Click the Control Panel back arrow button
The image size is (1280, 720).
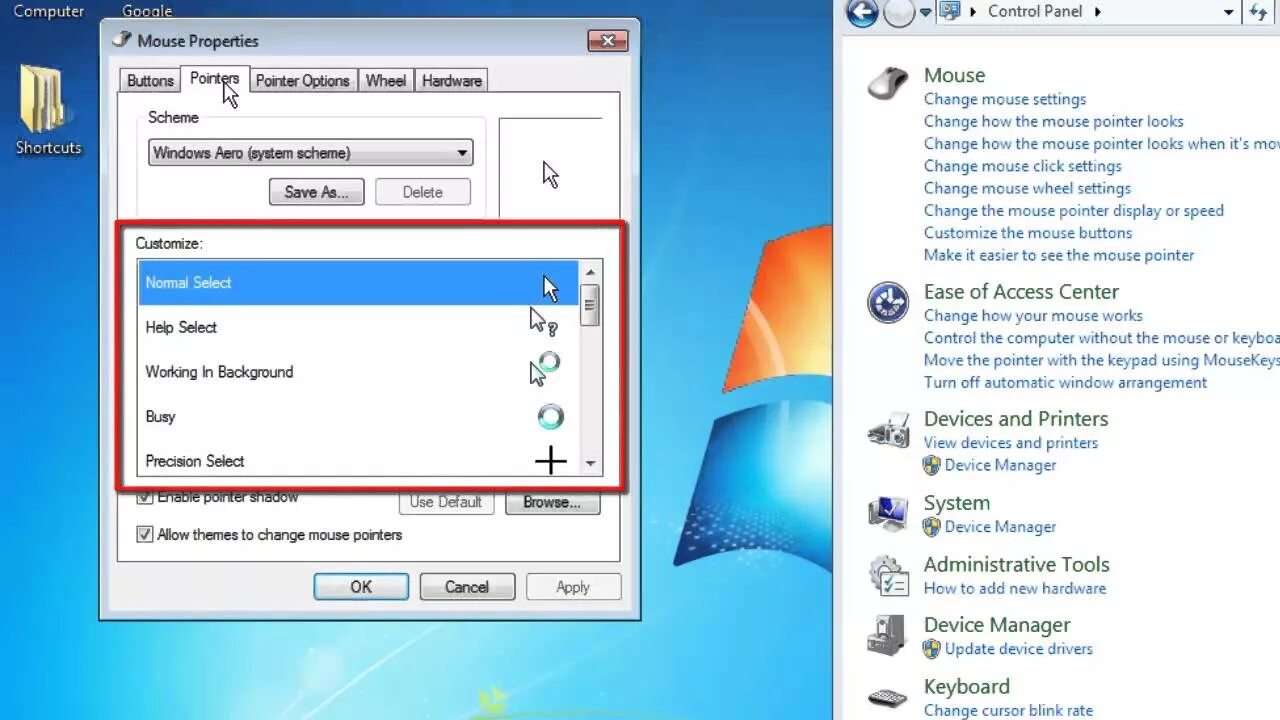[862, 13]
